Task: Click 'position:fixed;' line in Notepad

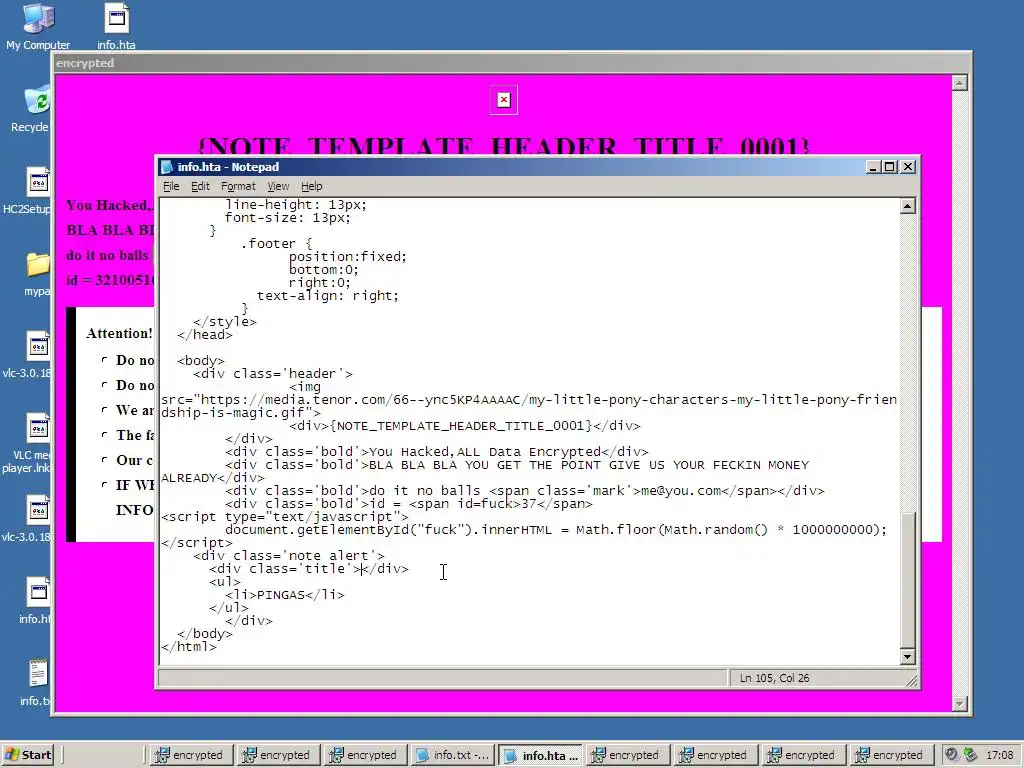Action: point(347,257)
